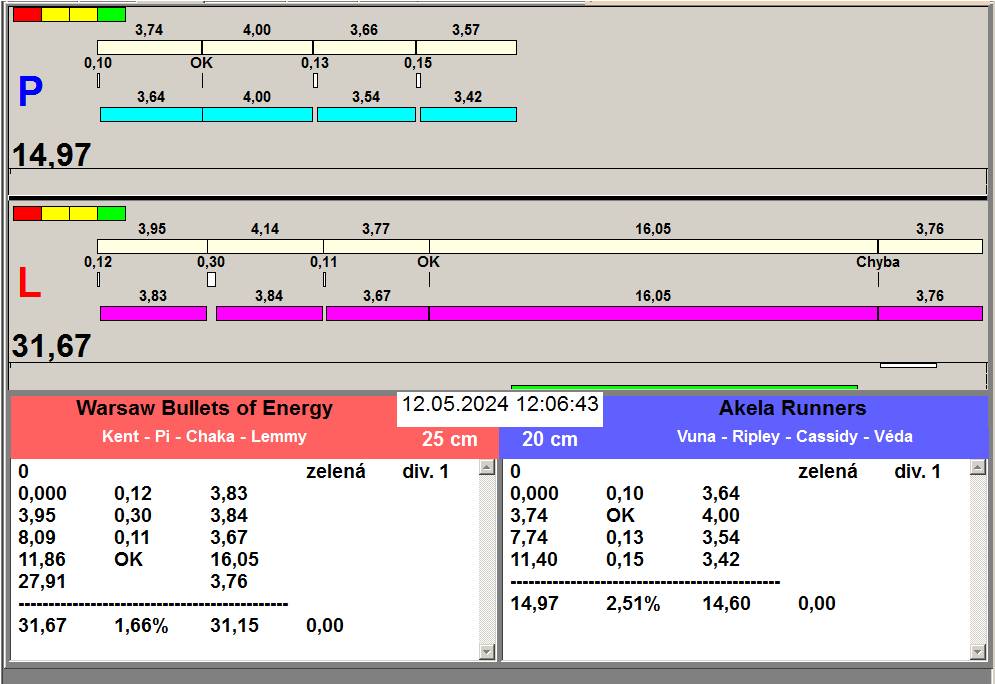Image resolution: width=995 pixels, height=684 pixels.
Task: Click the 20 cm jump height label
Action: click(x=550, y=439)
